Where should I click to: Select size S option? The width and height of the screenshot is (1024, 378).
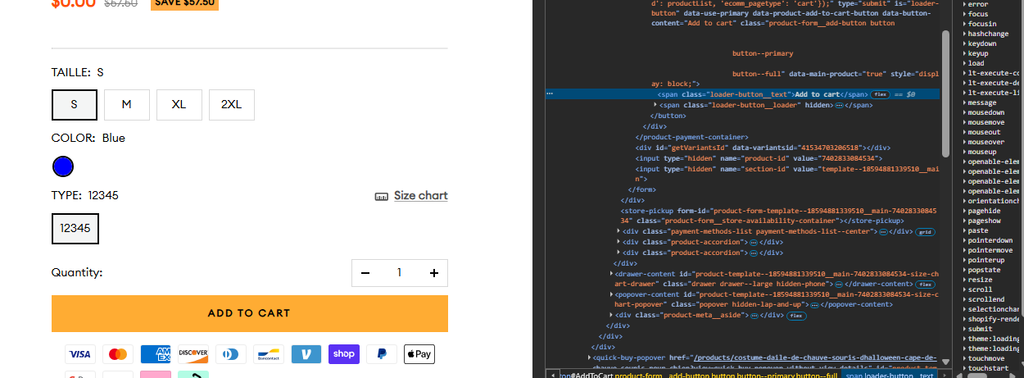click(74, 104)
